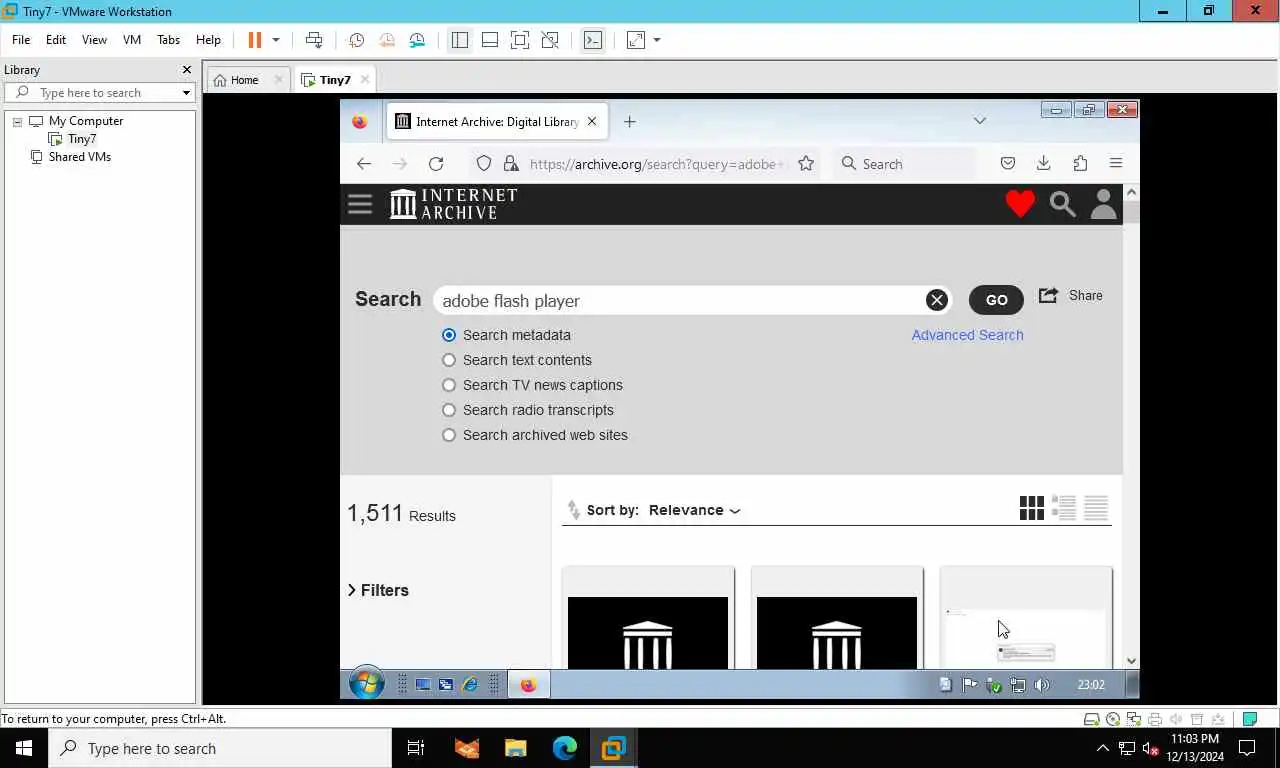Open the Sort by Relevance dropdown
The height and width of the screenshot is (768, 1280).
694,510
